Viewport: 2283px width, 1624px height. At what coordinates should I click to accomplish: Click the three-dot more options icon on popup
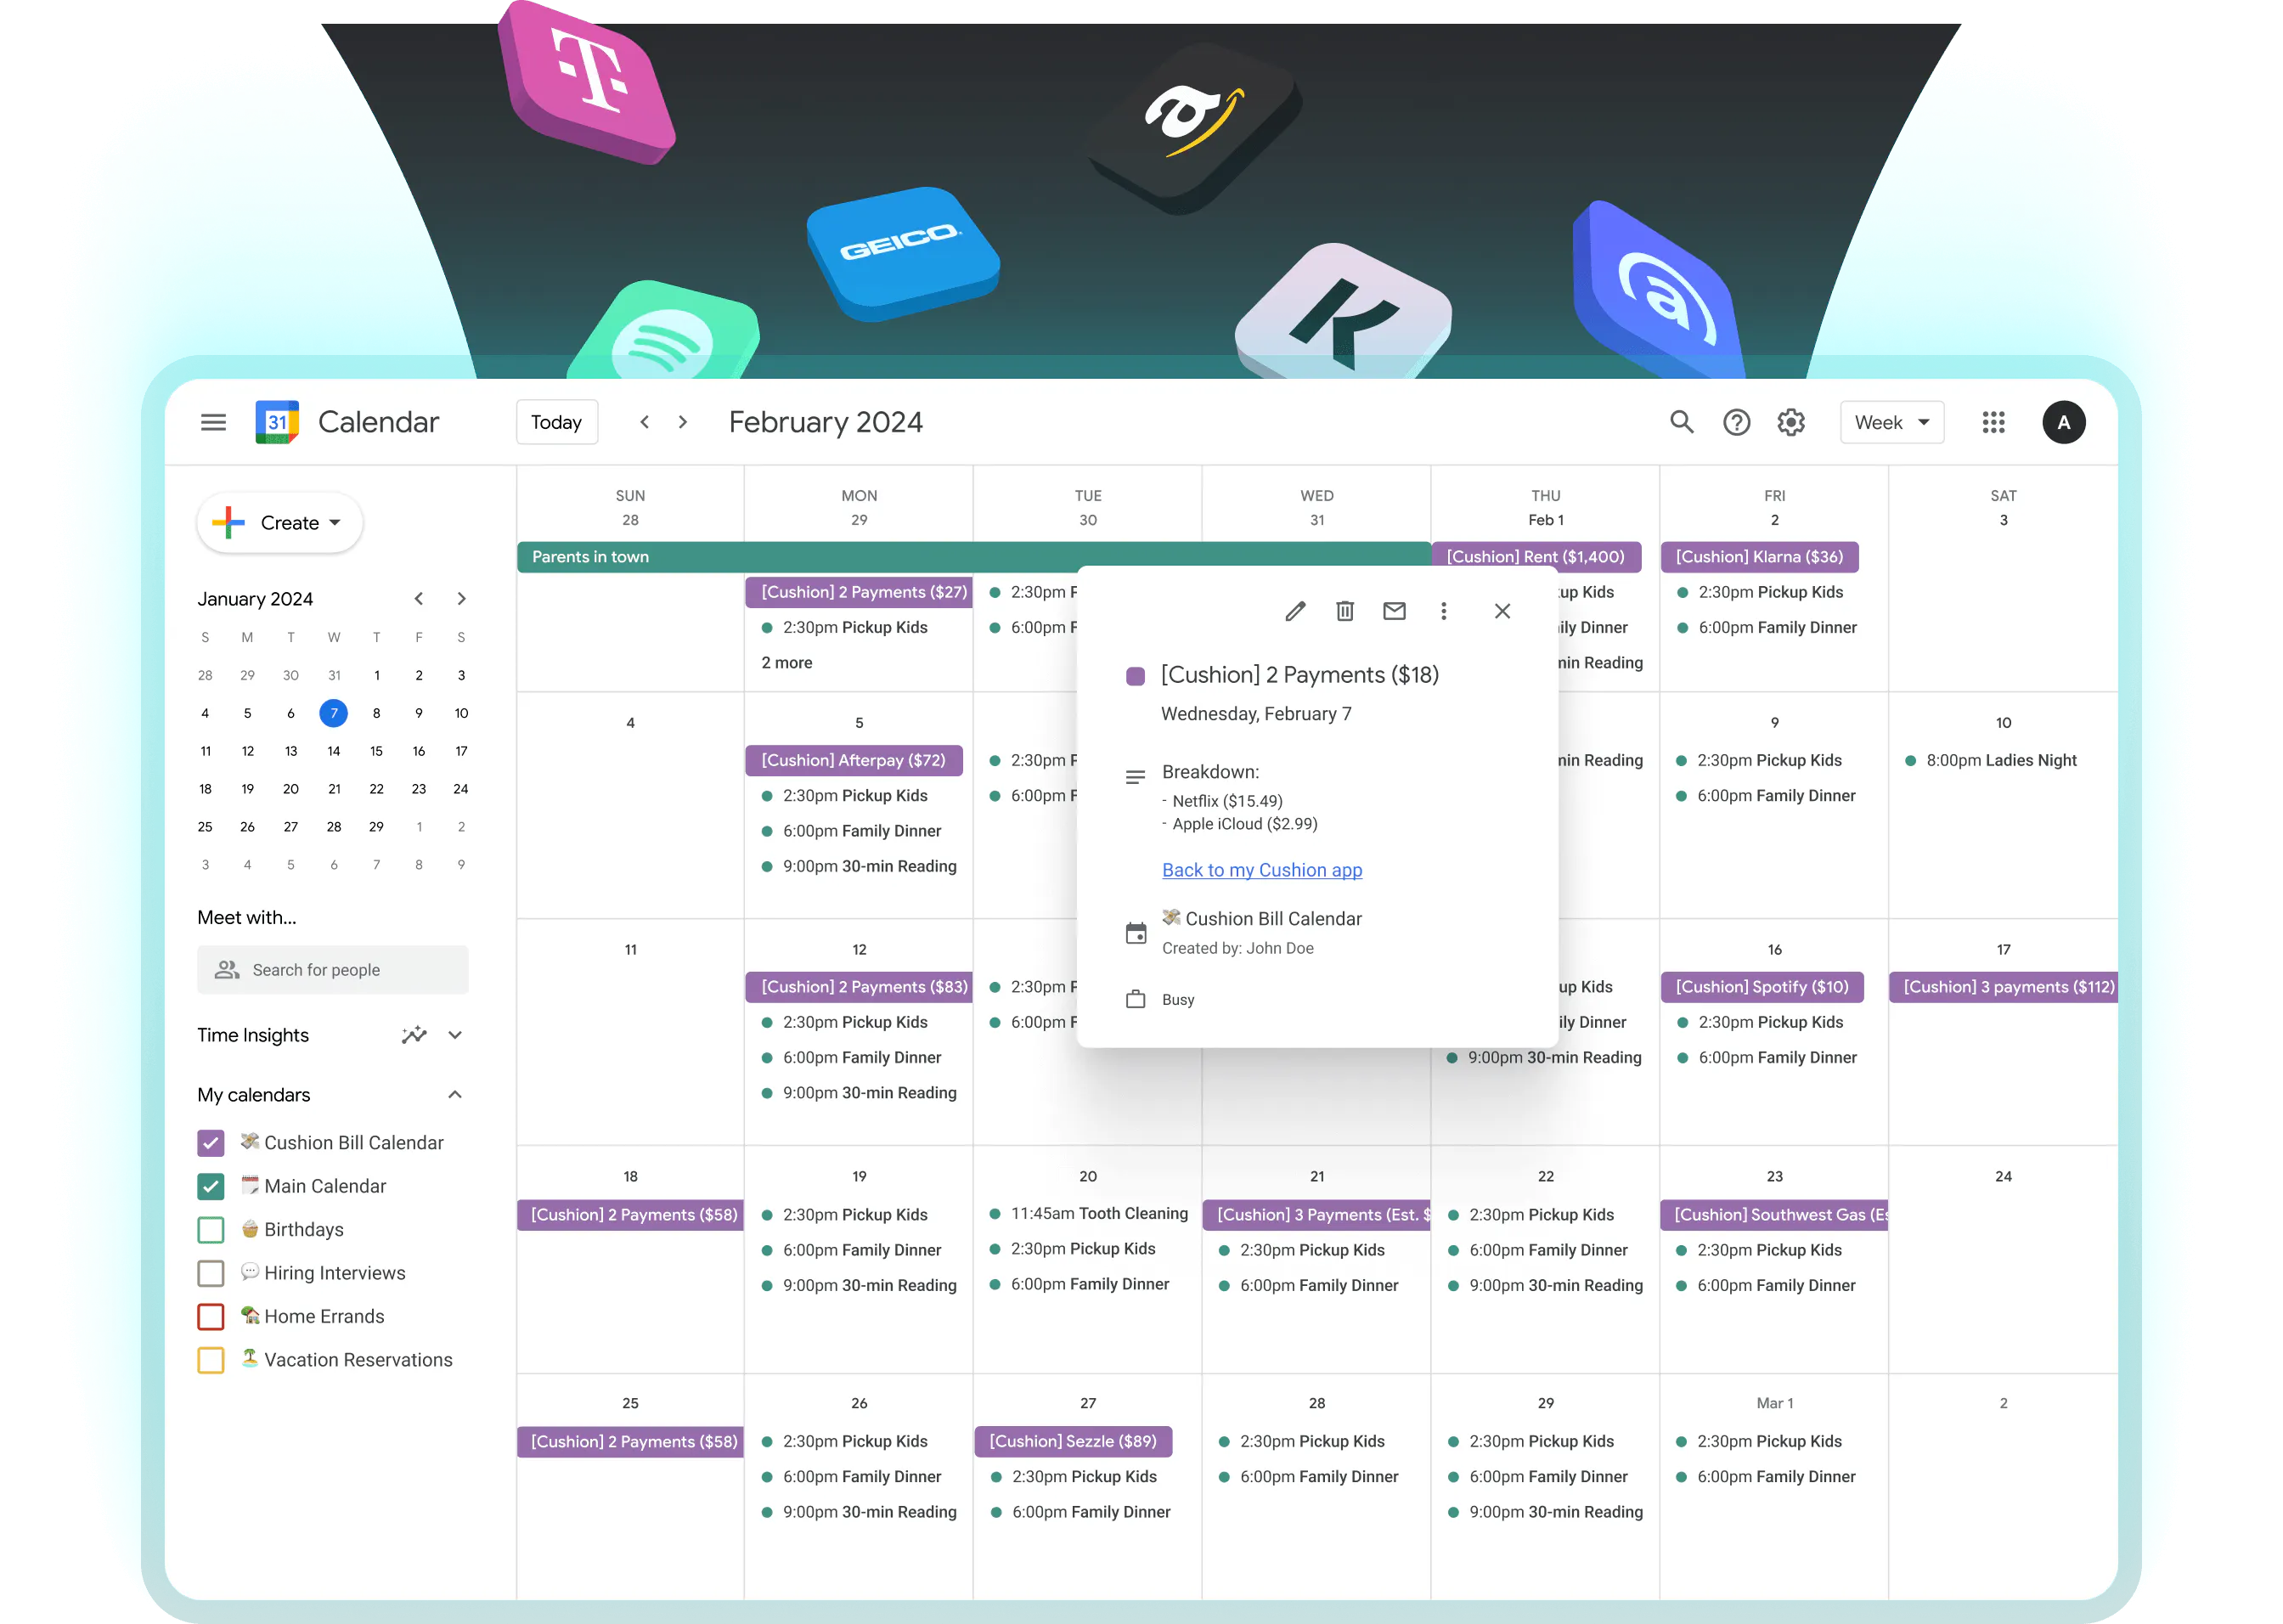(x=1443, y=610)
